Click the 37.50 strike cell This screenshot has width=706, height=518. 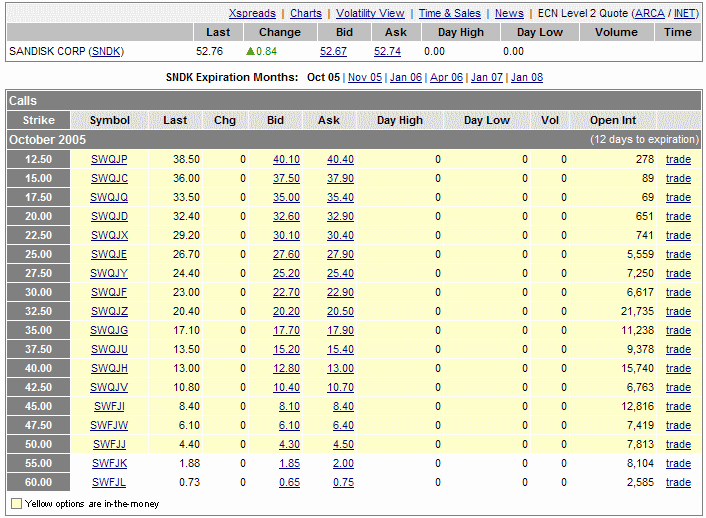(x=38, y=349)
